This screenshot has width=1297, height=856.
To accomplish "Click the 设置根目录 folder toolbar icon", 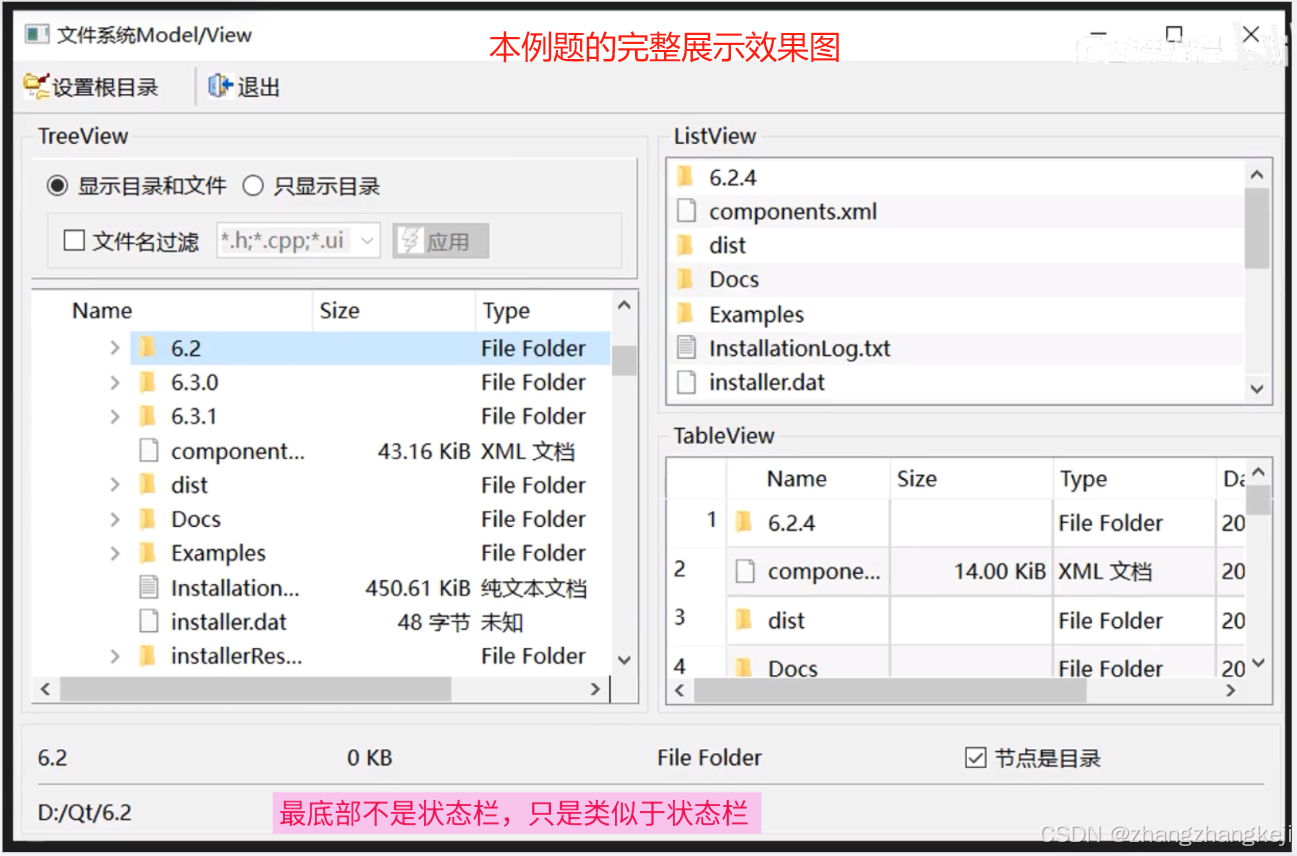I will pos(34,86).
